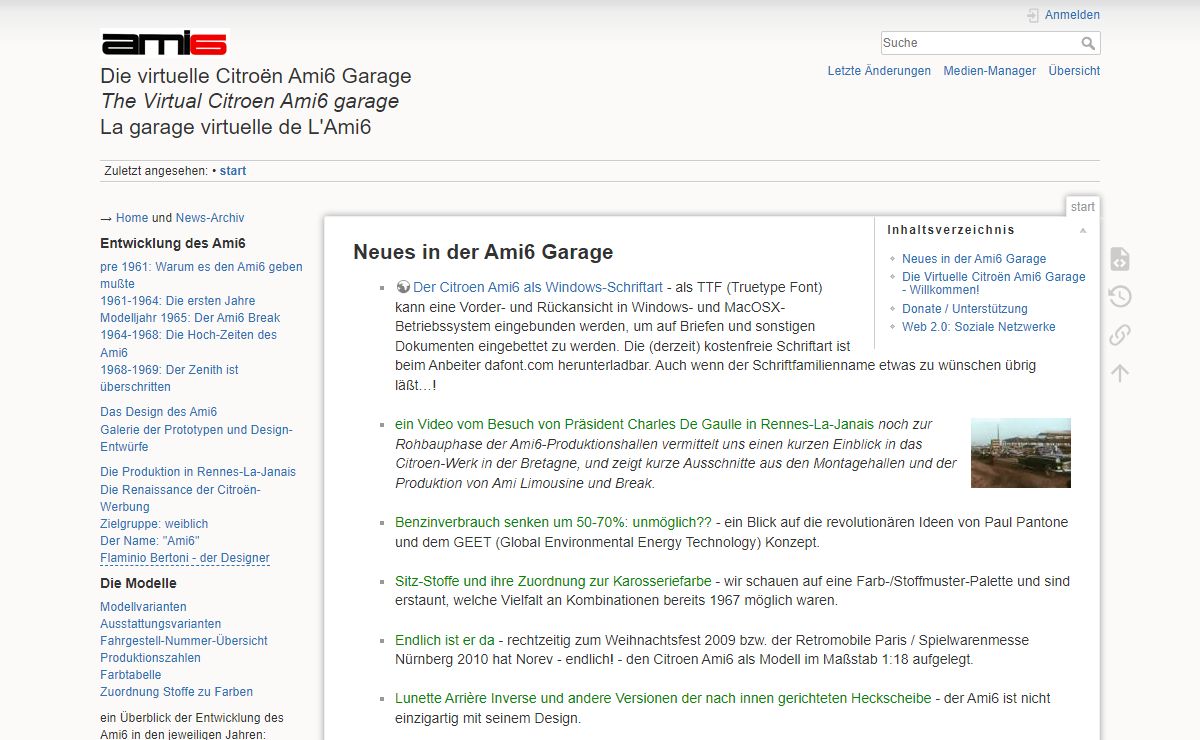Open the 'Lunette Arrière Inverse' article link

[663, 698]
